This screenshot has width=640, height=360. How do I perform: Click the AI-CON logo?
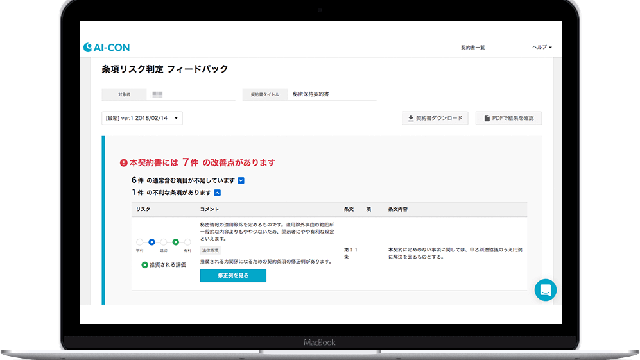(106, 47)
